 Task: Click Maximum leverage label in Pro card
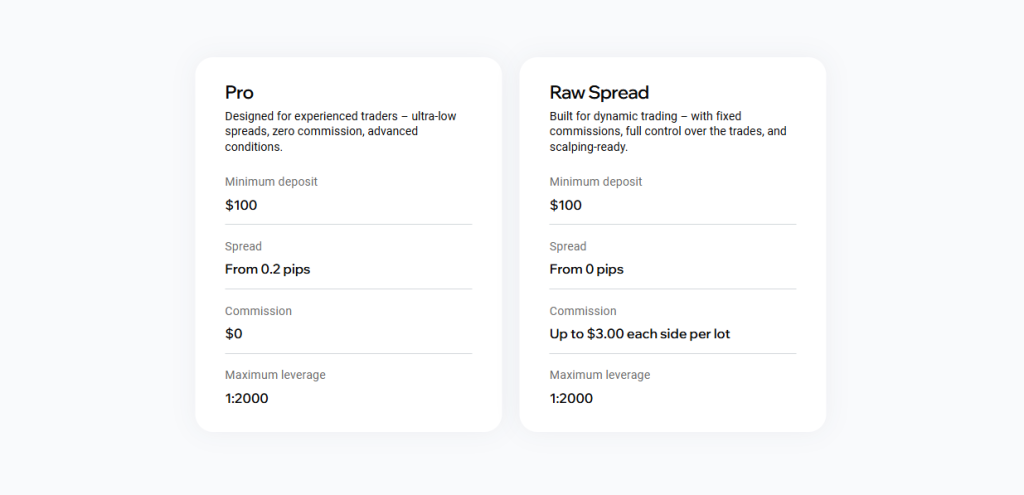[x=275, y=375]
